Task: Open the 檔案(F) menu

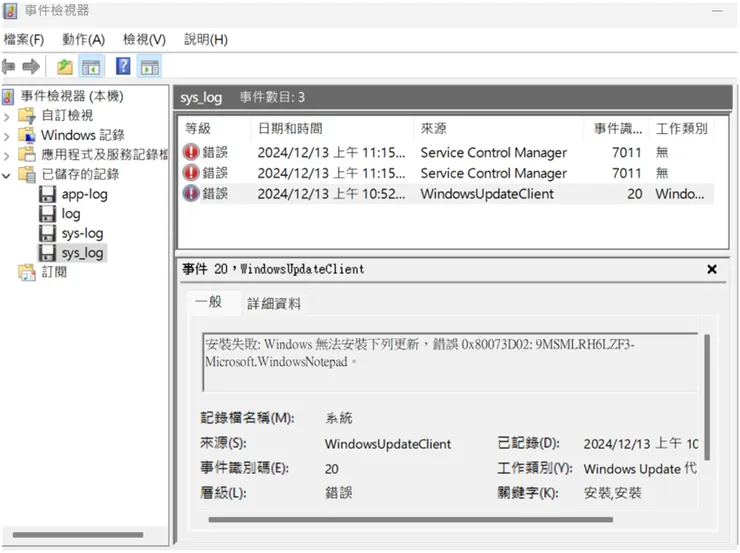Action: click(x=24, y=40)
